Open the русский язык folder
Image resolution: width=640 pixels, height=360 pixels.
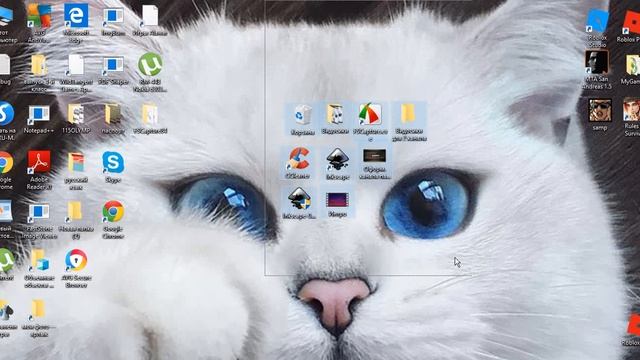[76, 171]
